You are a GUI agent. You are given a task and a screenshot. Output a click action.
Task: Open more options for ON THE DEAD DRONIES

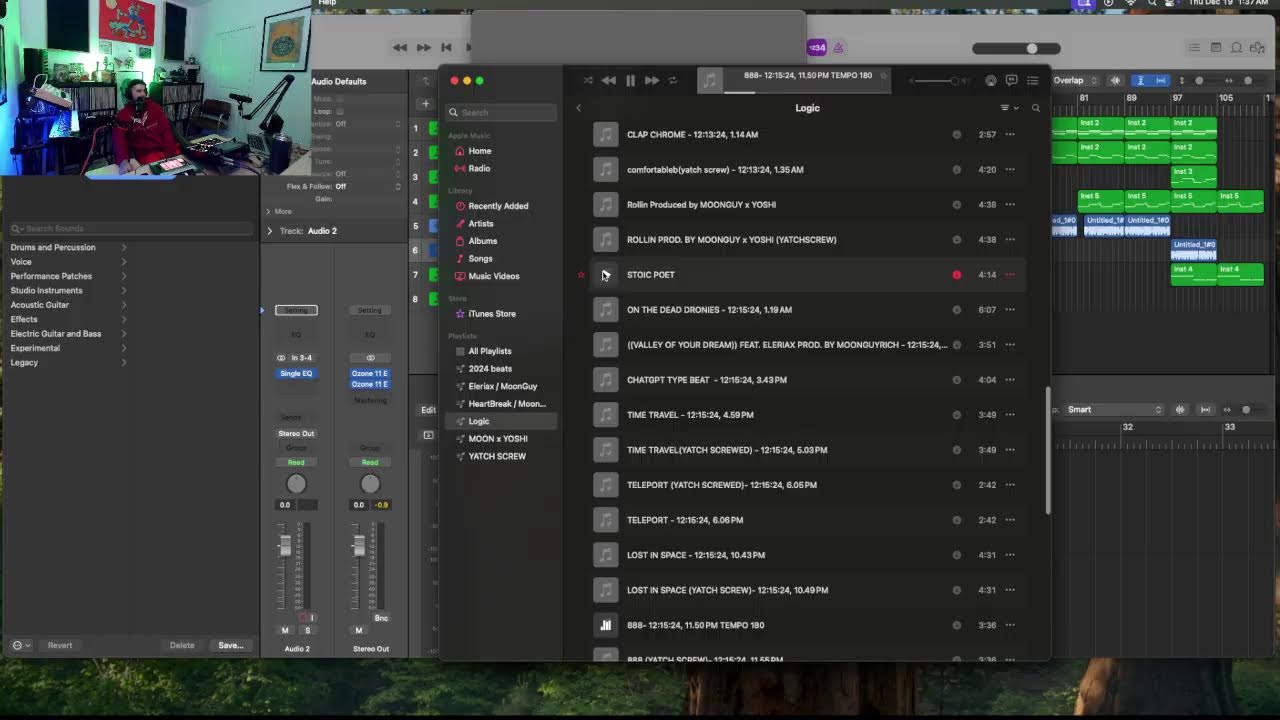(x=1010, y=310)
